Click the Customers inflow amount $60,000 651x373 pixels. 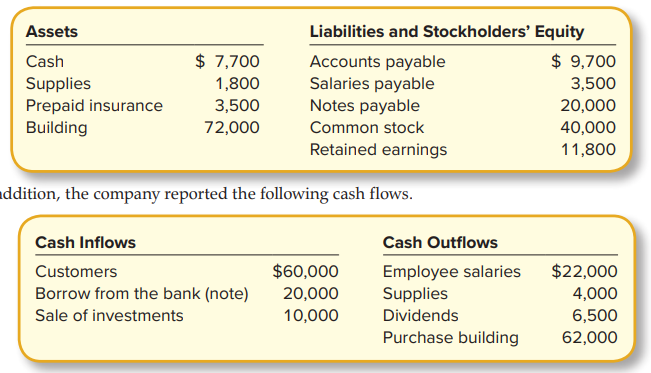(306, 271)
